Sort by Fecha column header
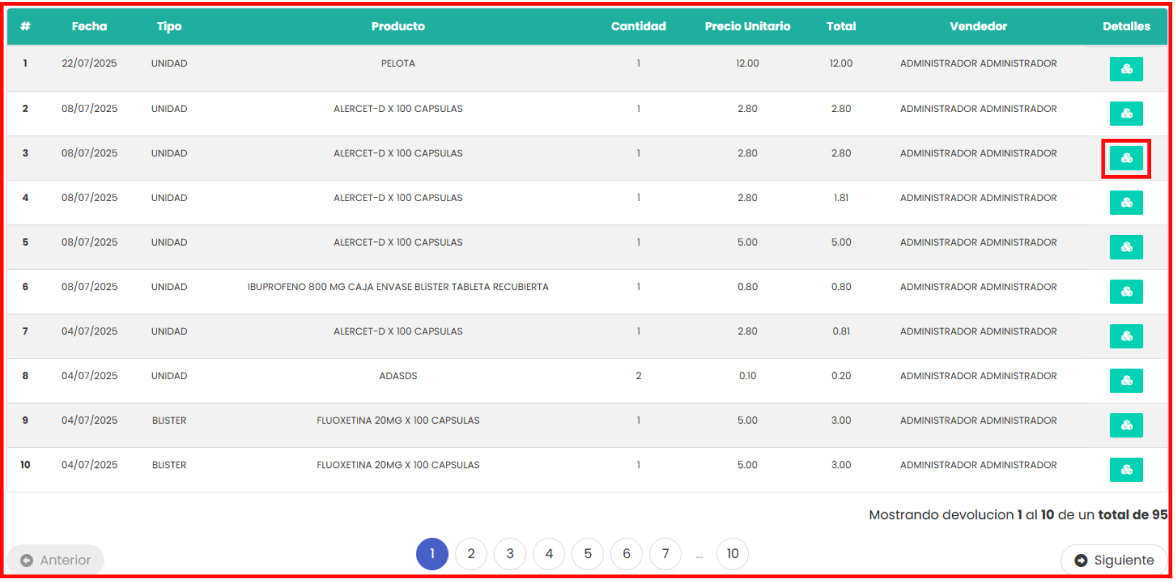 pos(89,27)
